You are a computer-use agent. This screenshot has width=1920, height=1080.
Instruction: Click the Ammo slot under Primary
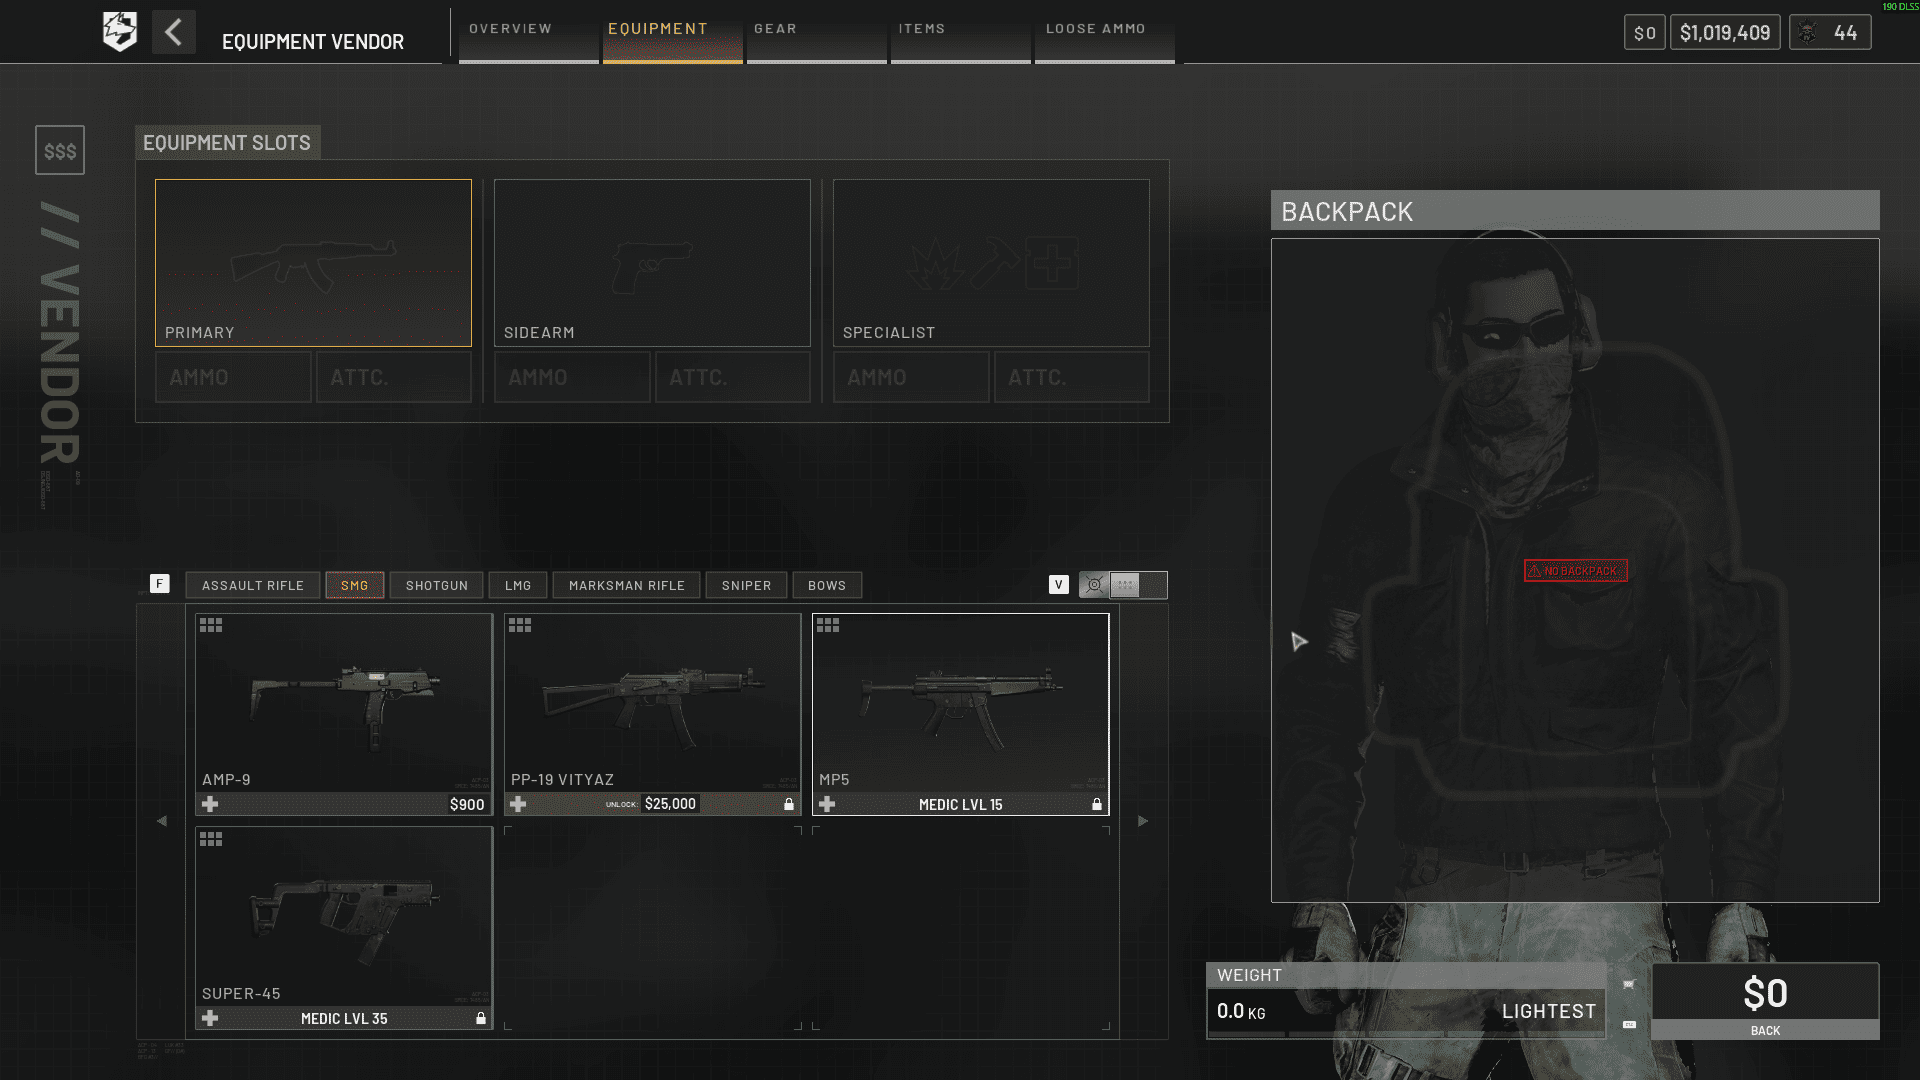point(233,377)
